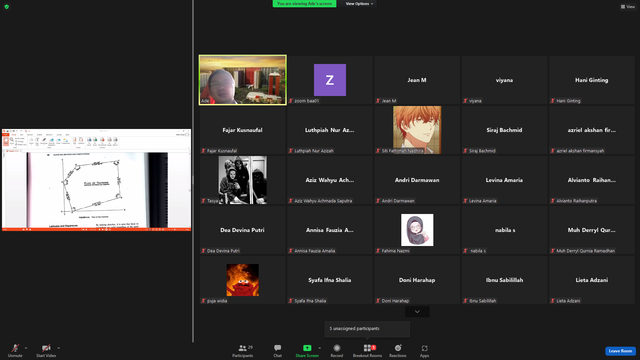The height and width of the screenshot is (360, 640).
Task: Select the Hani Ginting participant tile
Action: click(x=592, y=80)
